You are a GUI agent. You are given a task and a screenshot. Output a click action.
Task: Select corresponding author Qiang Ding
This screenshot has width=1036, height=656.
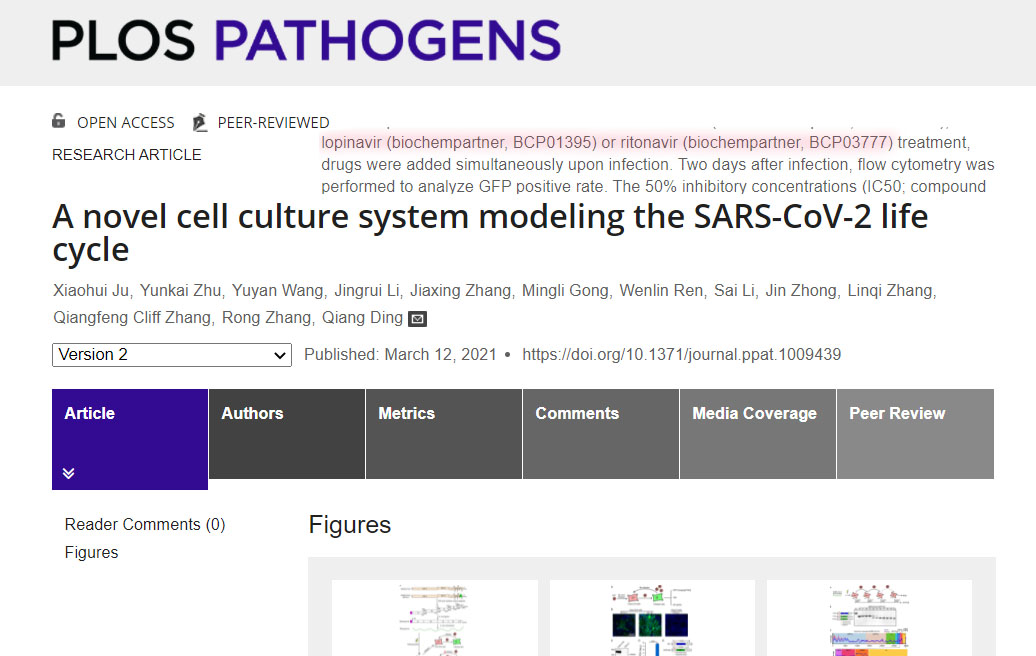tap(362, 318)
